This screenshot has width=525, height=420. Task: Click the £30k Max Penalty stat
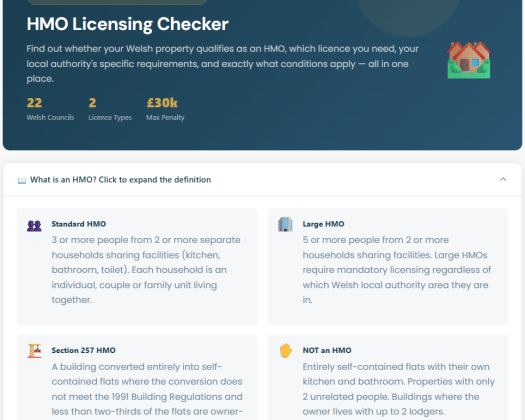165,109
